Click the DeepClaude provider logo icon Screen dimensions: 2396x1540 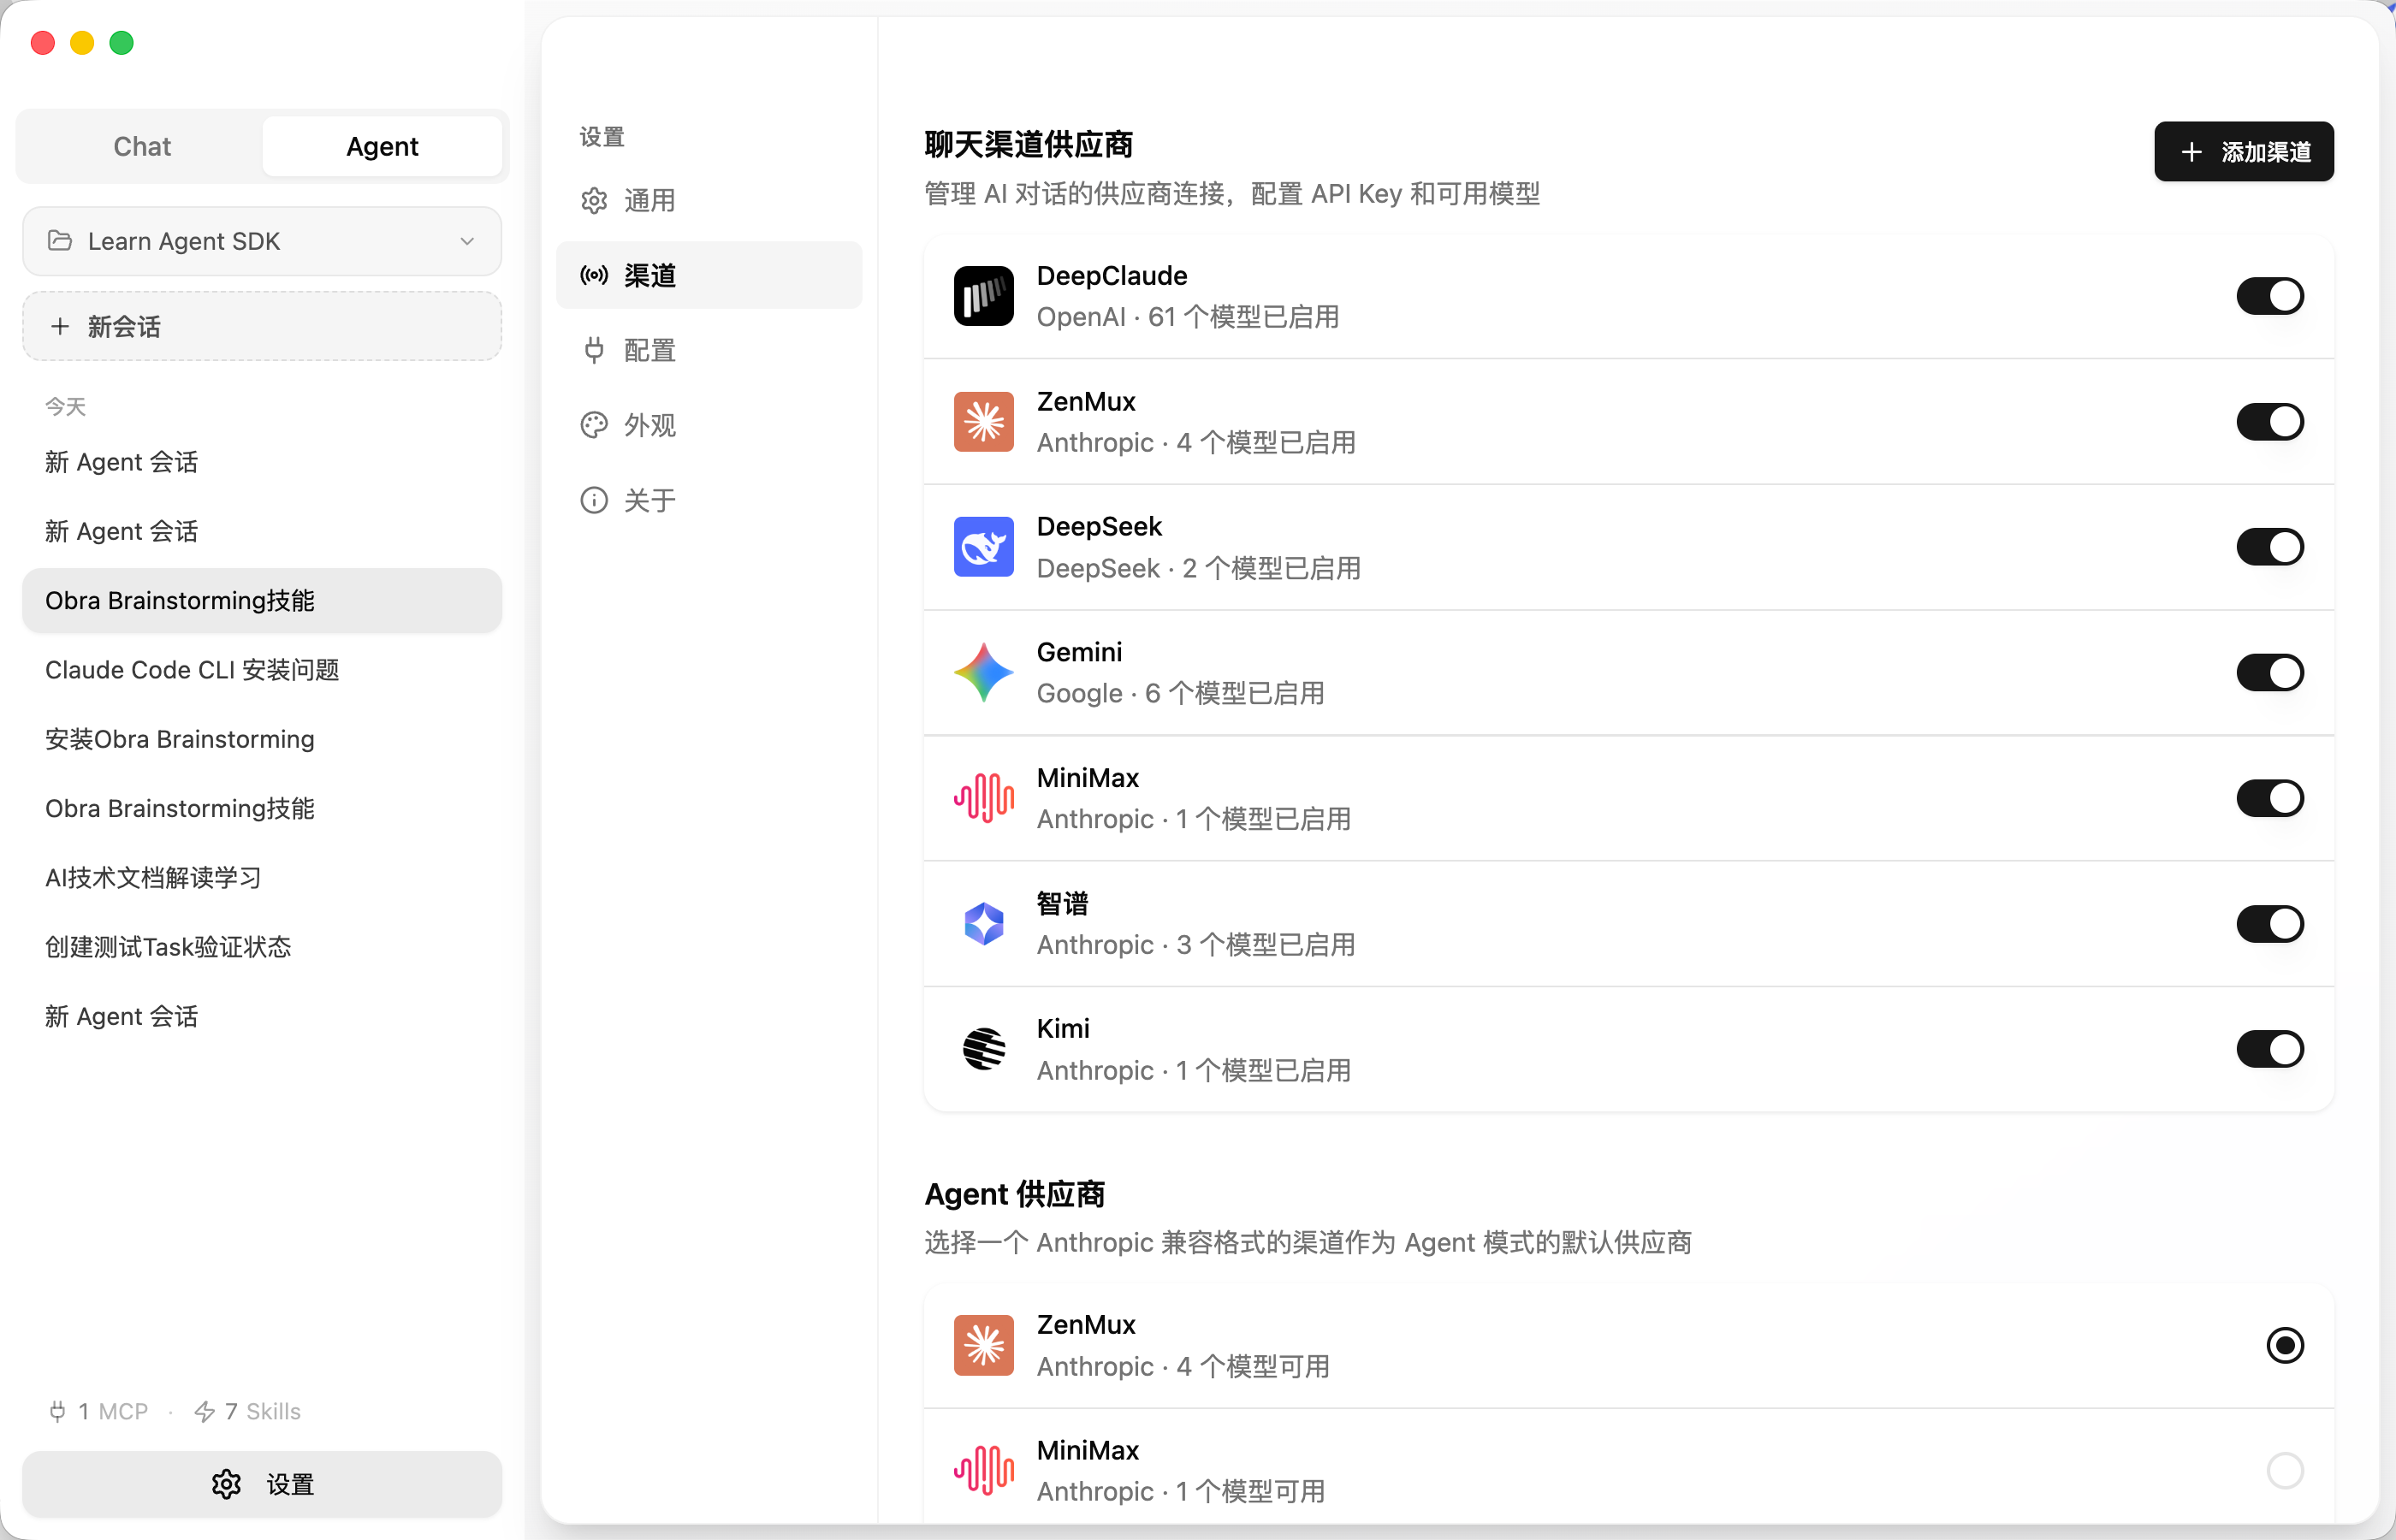coord(983,296)
